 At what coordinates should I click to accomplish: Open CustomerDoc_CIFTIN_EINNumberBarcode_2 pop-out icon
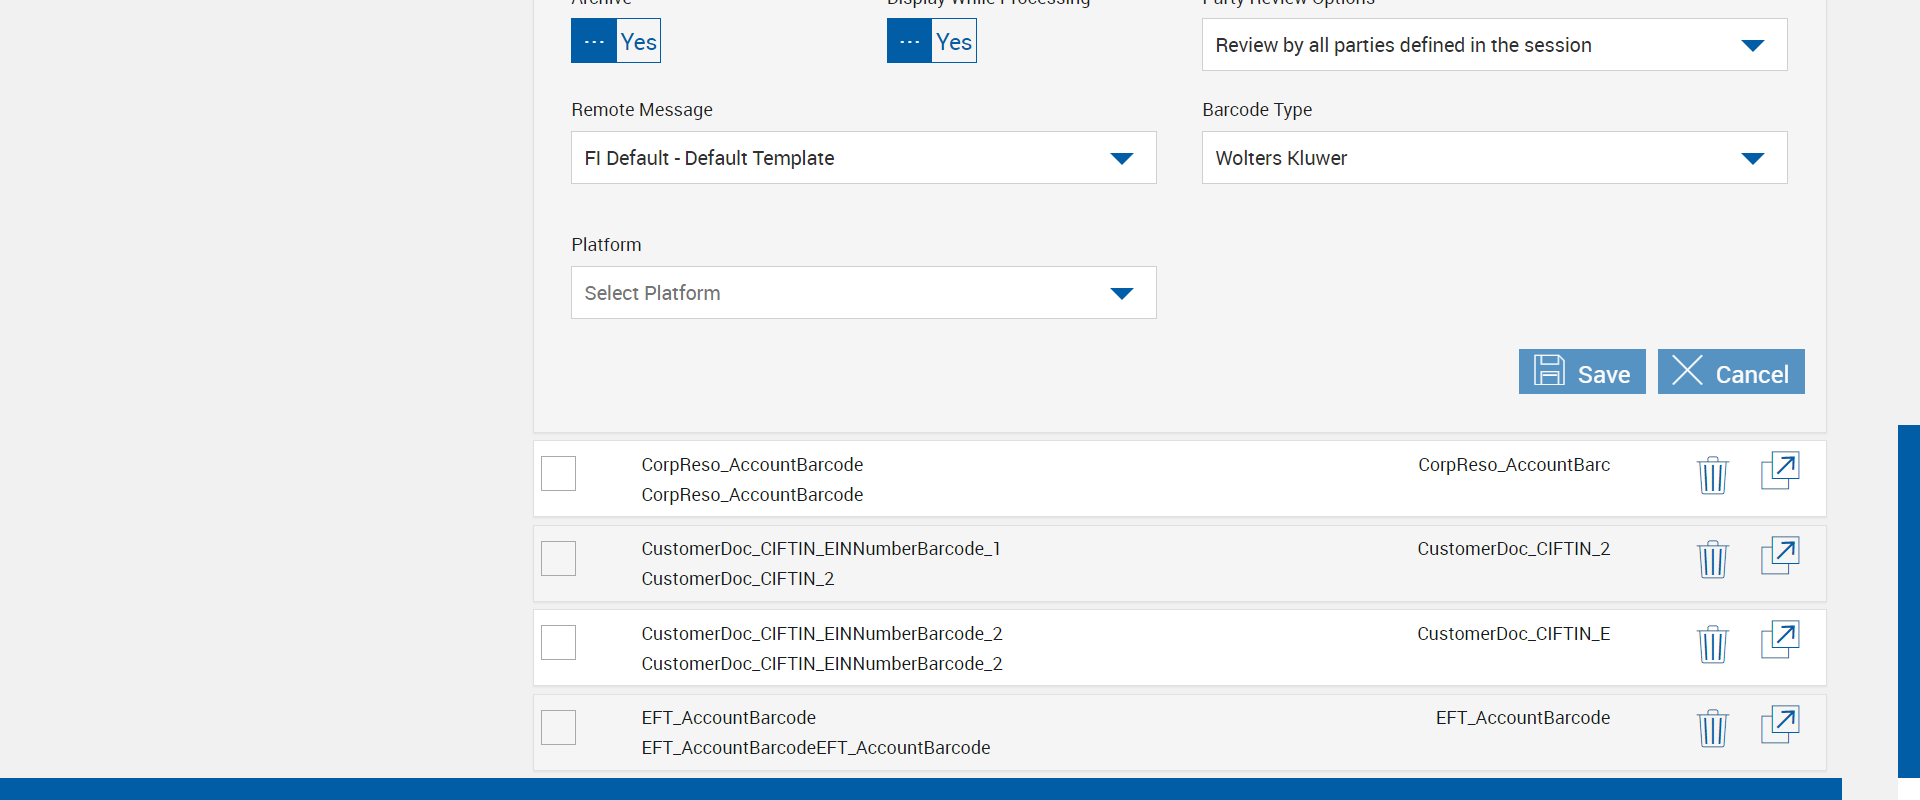tap(1779, 640)
